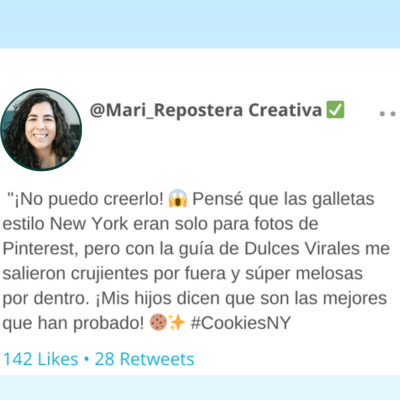The width and height of the screenshot is (400, 400).
Task: Click the word Pinterest in the post
Action: (40, 249)
